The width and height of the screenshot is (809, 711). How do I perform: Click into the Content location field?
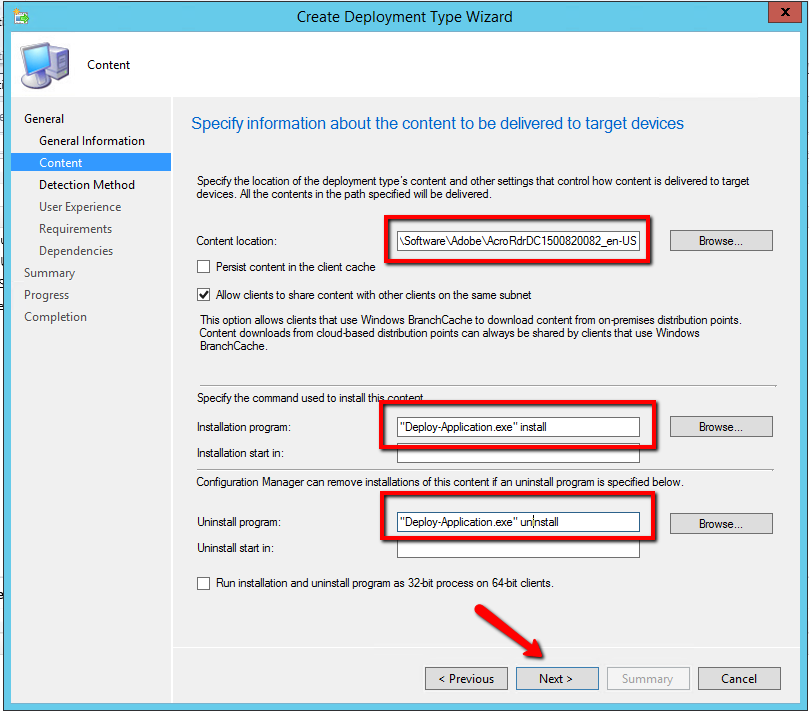pos(517,241)
